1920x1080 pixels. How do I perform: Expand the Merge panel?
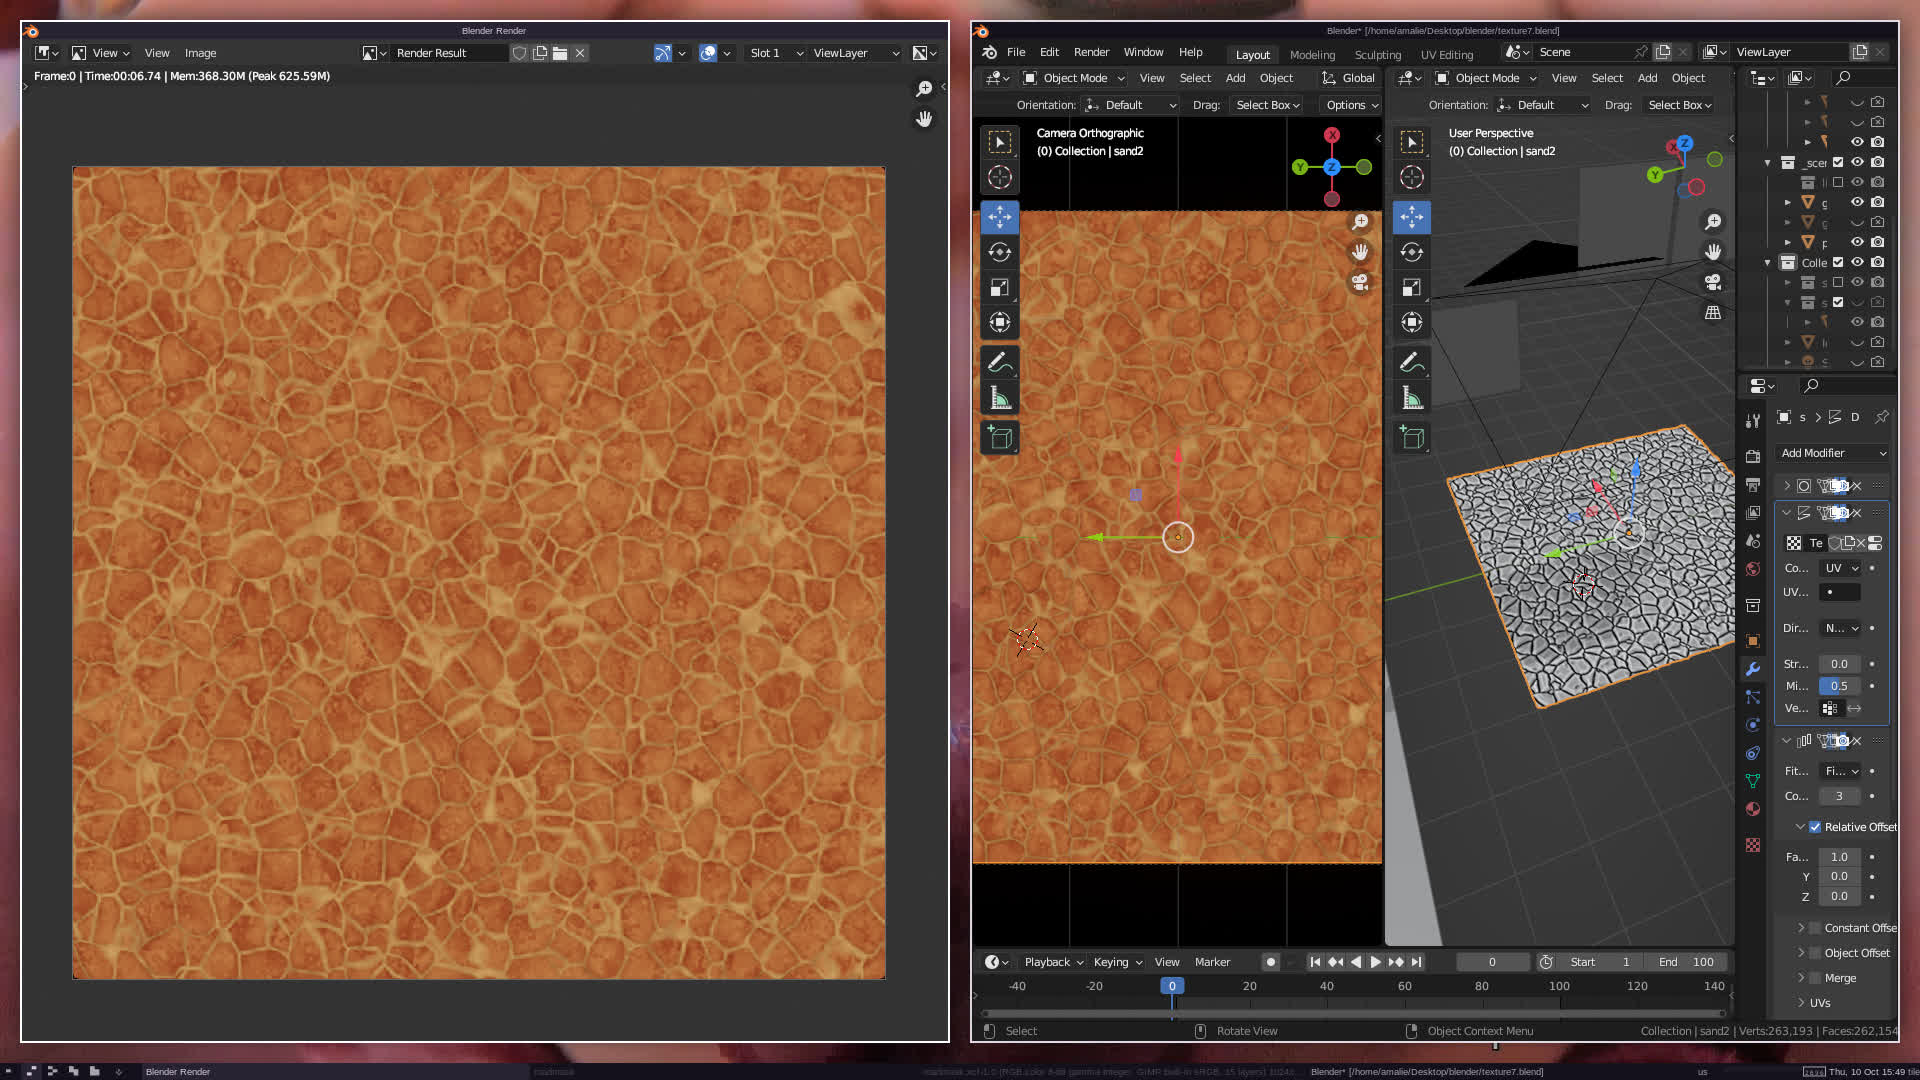[1801, 978]
